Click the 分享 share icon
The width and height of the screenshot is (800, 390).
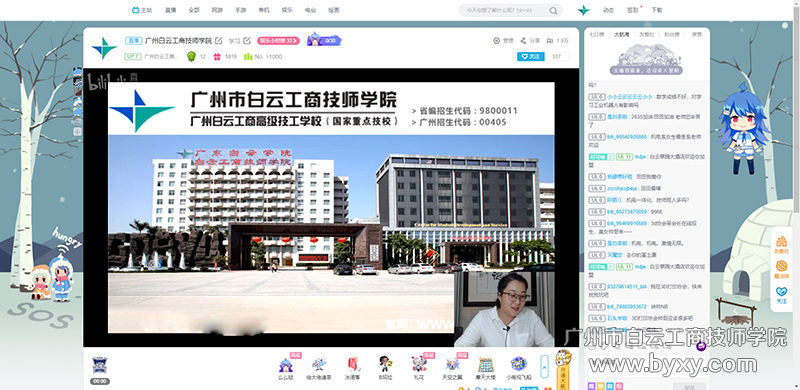[530, 40]
